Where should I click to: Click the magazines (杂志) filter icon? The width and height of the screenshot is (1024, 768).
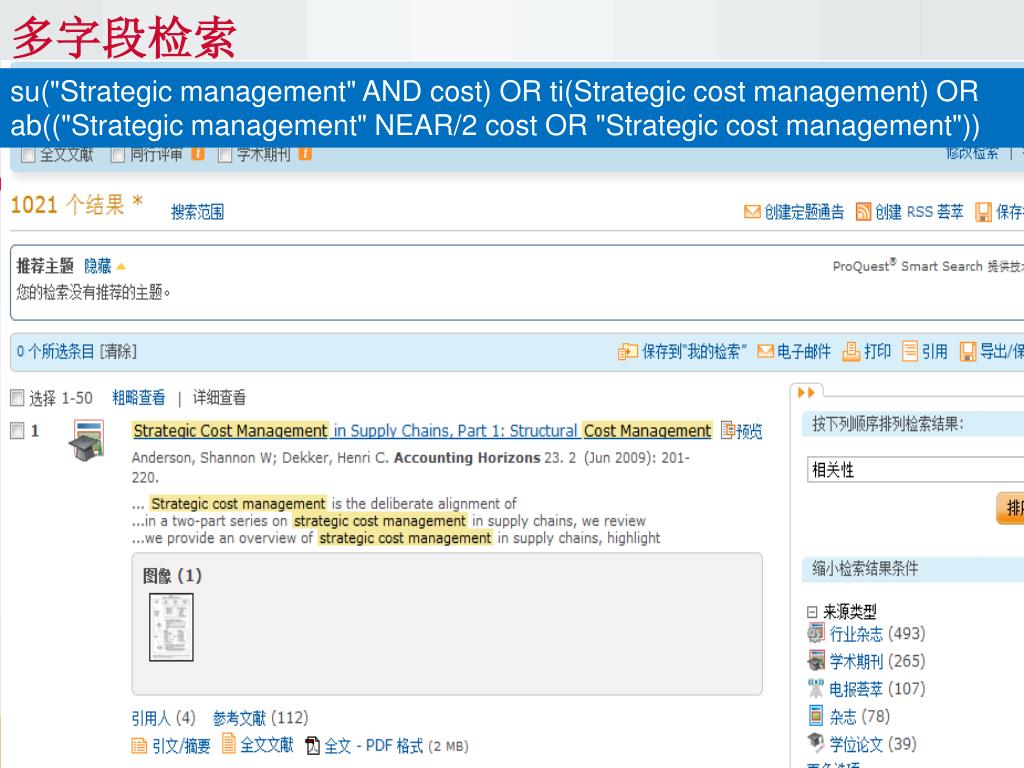pos(816,715)
